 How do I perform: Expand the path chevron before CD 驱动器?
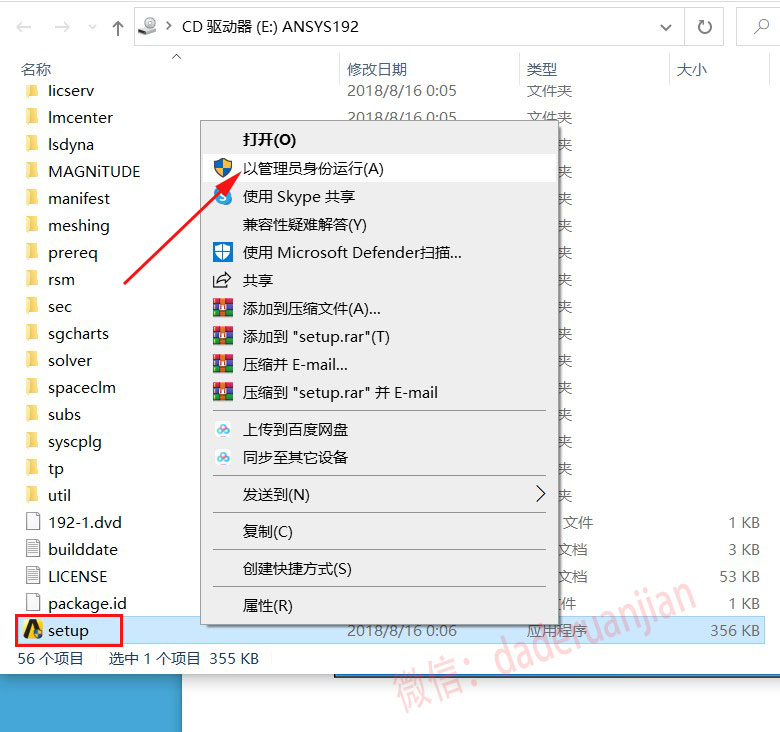click(x=169, y=26)
